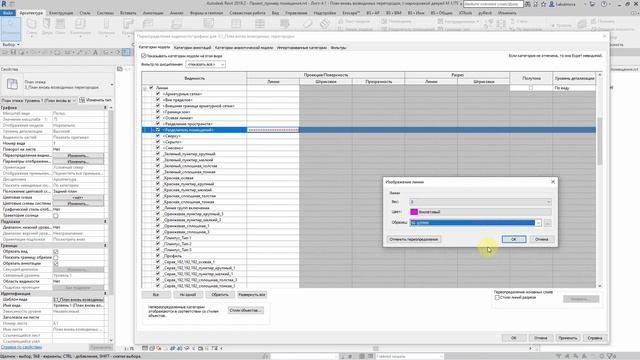Click 'Отмена' in the line graphics dialog
640x360 pixels.
tap(542, 239)
